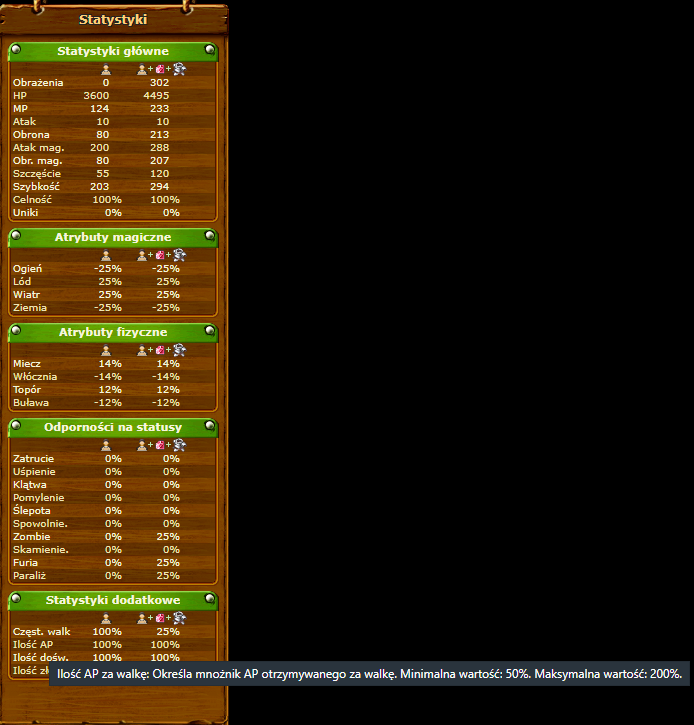
Task: Click left round knob on Statystyki główne header
Action: (16, 50)
